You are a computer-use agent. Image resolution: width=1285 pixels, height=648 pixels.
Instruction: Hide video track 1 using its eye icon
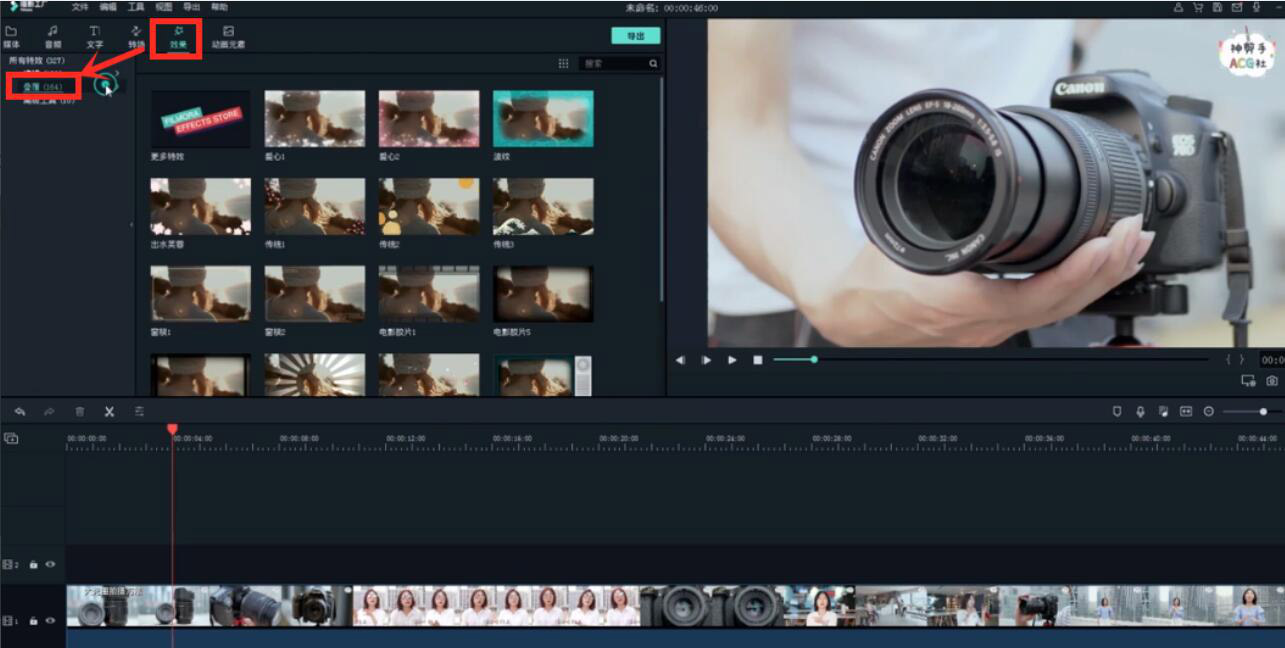50,621
